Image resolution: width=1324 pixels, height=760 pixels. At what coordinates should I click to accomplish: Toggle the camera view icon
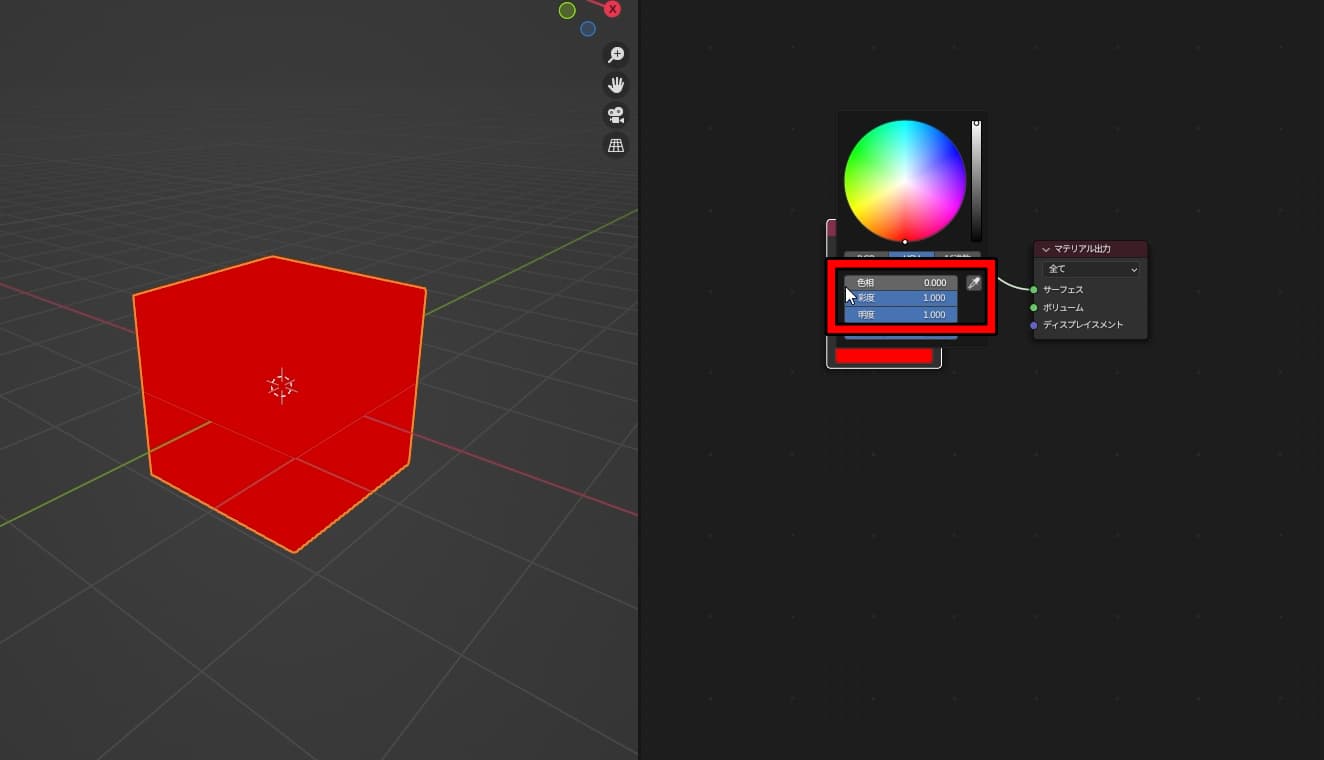tap(616, 115)
